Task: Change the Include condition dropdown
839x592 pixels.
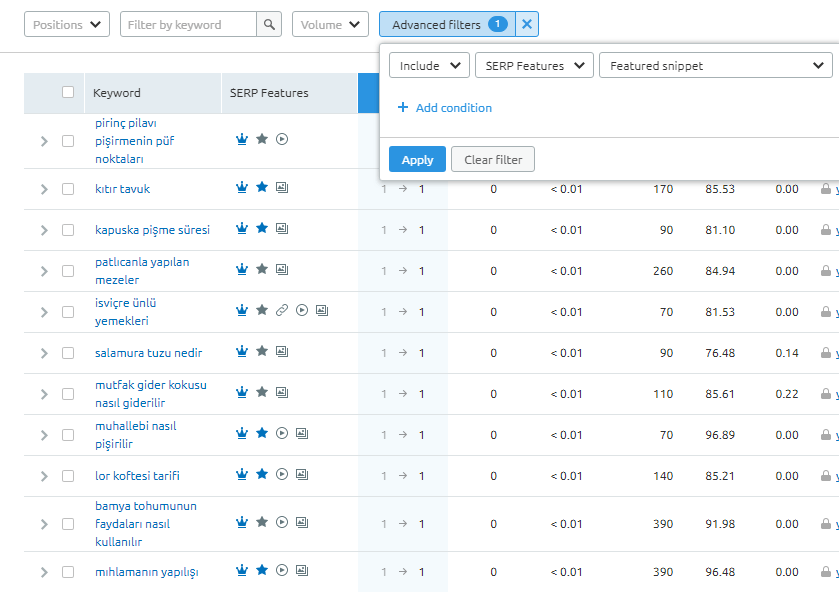Action: [428, 65]
